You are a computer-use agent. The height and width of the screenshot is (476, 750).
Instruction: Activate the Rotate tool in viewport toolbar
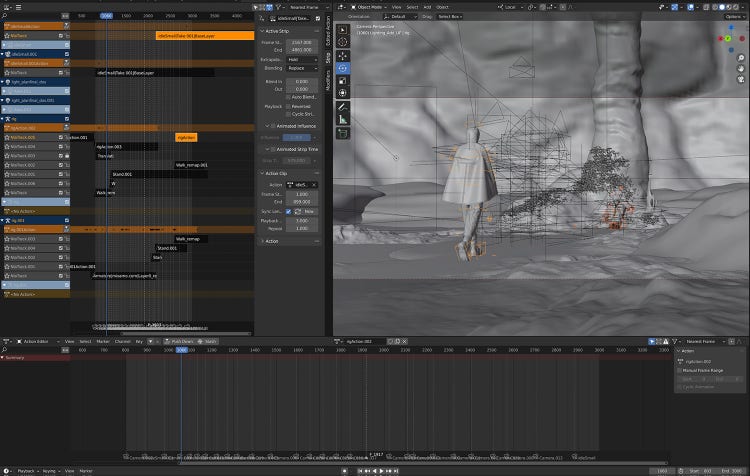[342, 68]
